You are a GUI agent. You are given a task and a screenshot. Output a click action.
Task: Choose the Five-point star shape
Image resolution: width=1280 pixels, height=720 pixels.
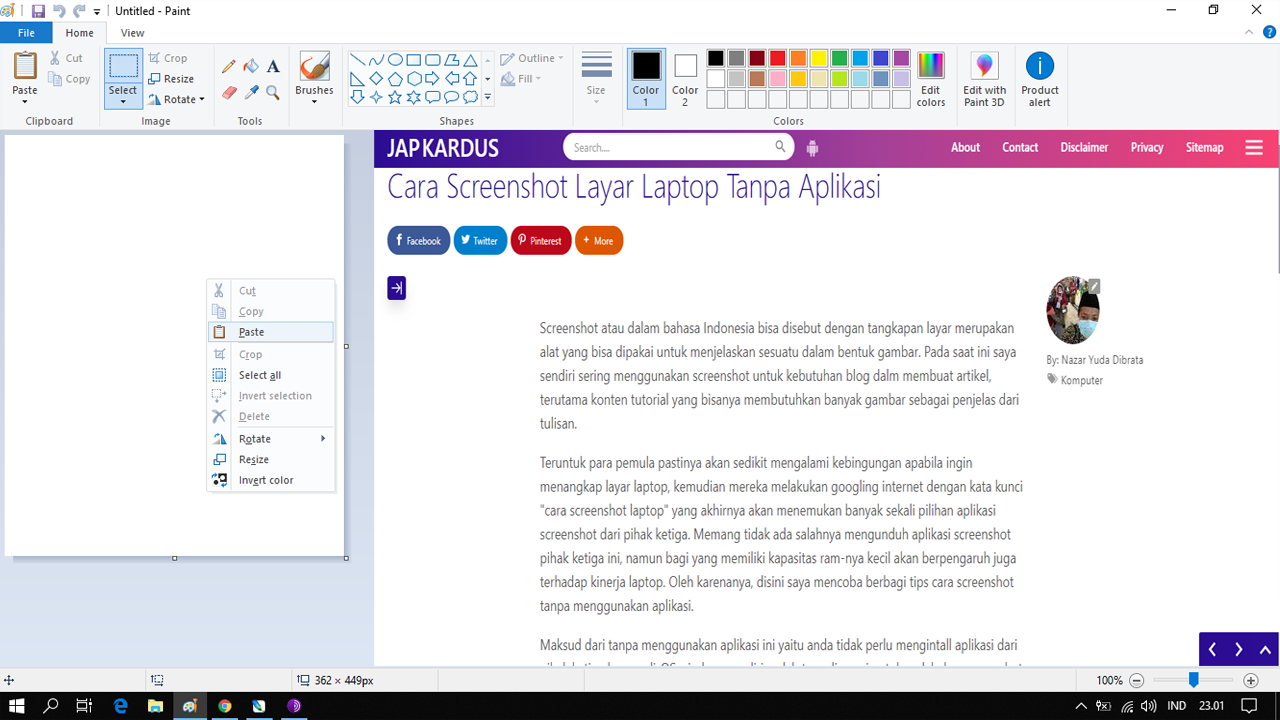click(395, 97)
